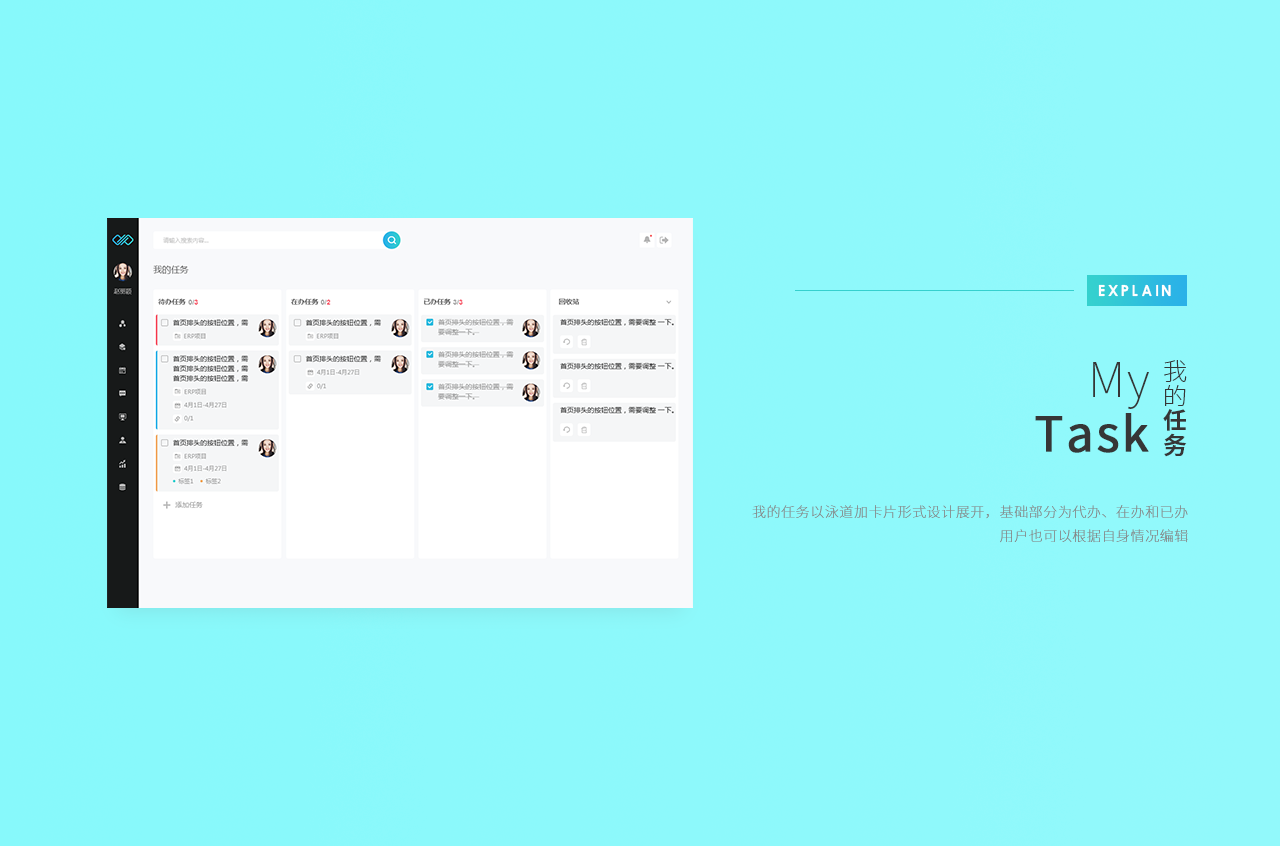Uncheck the second completed task in 已办任务

pyautogui.click(x=430, y=355)
